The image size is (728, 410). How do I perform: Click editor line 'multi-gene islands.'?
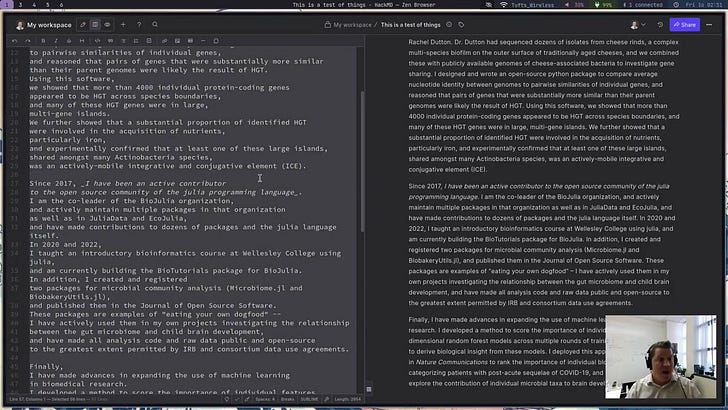(x=70, y=113)
